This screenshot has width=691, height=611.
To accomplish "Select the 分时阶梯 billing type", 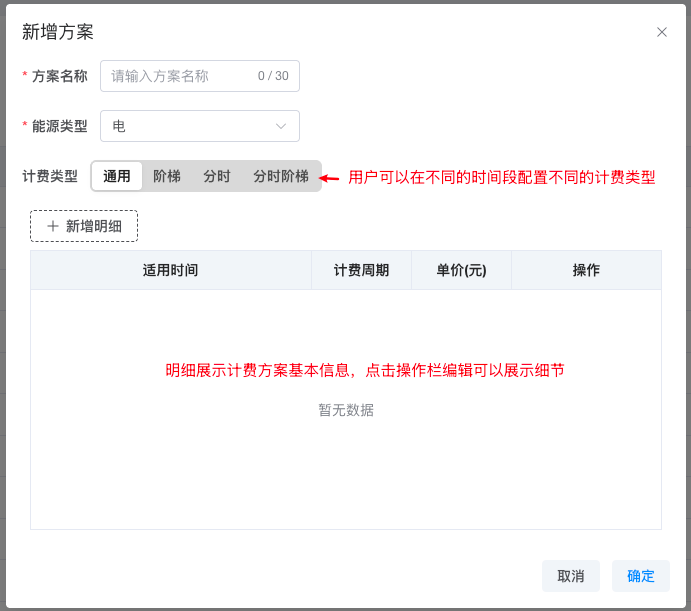I will click(280, 176).
